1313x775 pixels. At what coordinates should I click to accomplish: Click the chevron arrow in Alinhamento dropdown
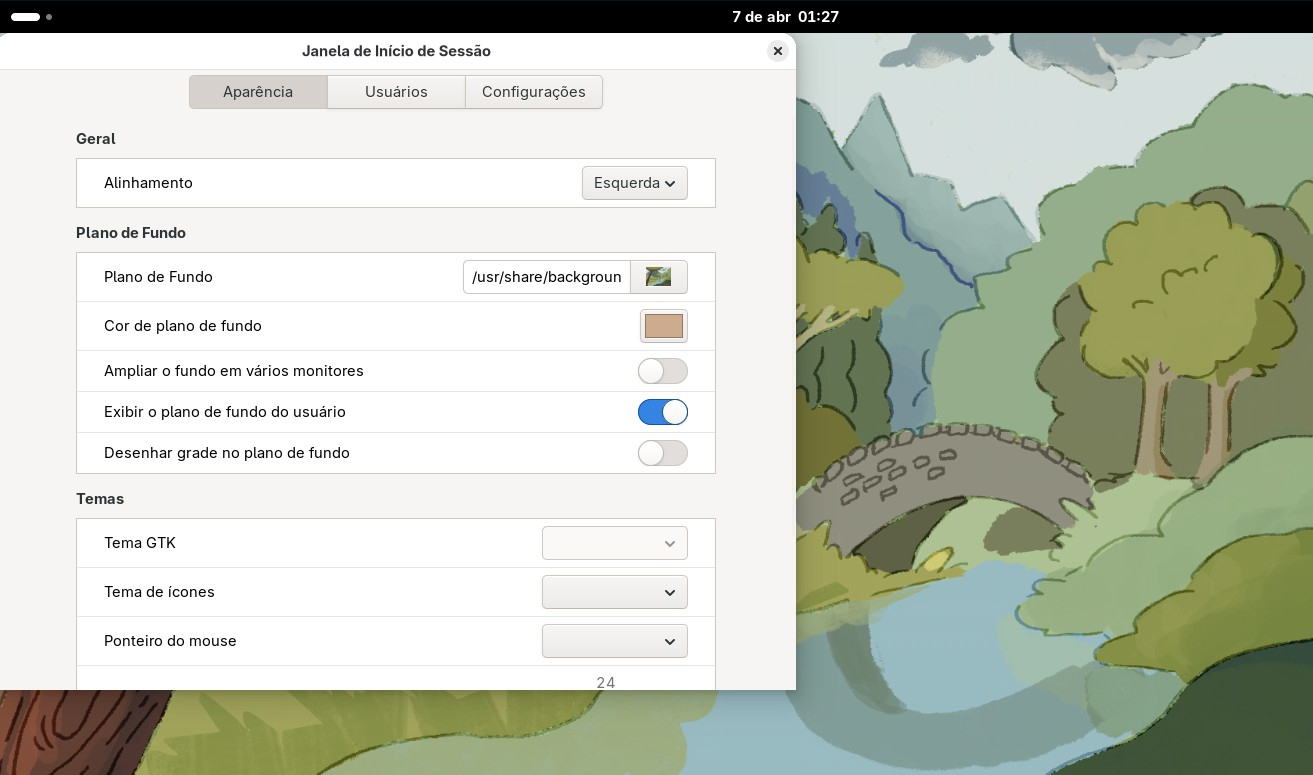click(670, 184)
